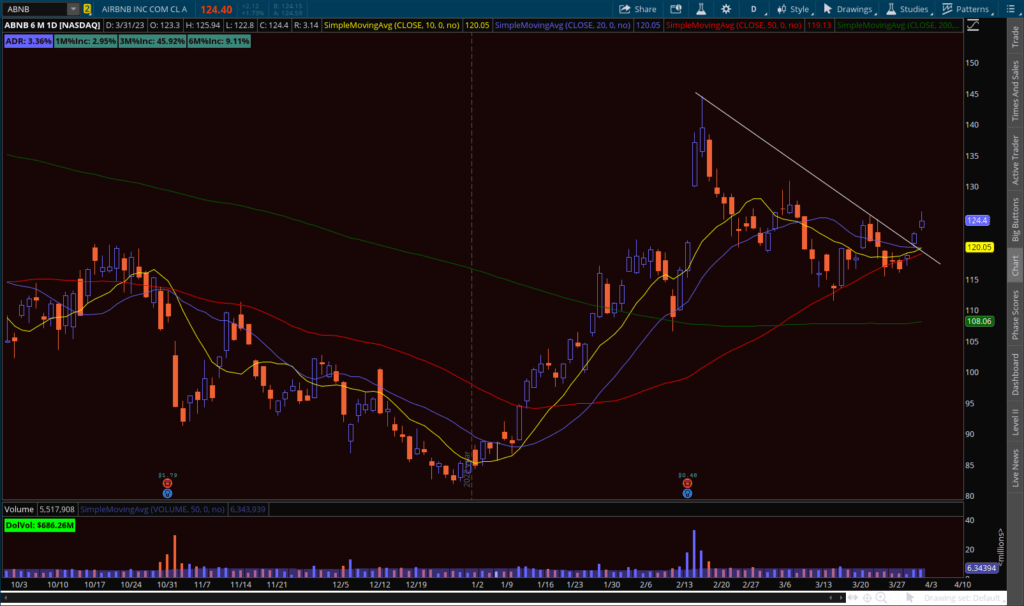Open the chart snapshot clock icon
Image resolution: width=1024 pixels, height=606 pixels.
tap(676, 9)
